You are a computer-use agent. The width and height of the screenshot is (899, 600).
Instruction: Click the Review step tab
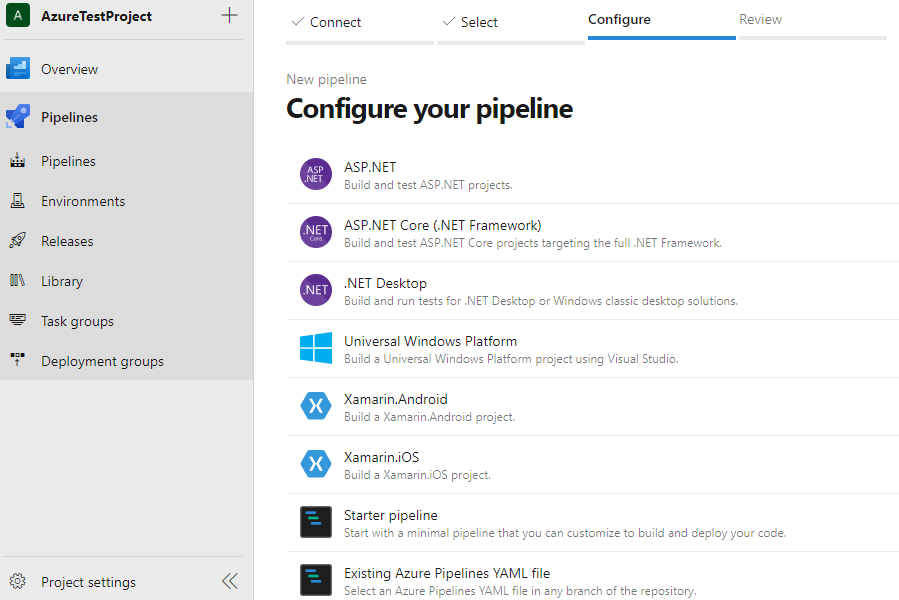tap(812, 20)
